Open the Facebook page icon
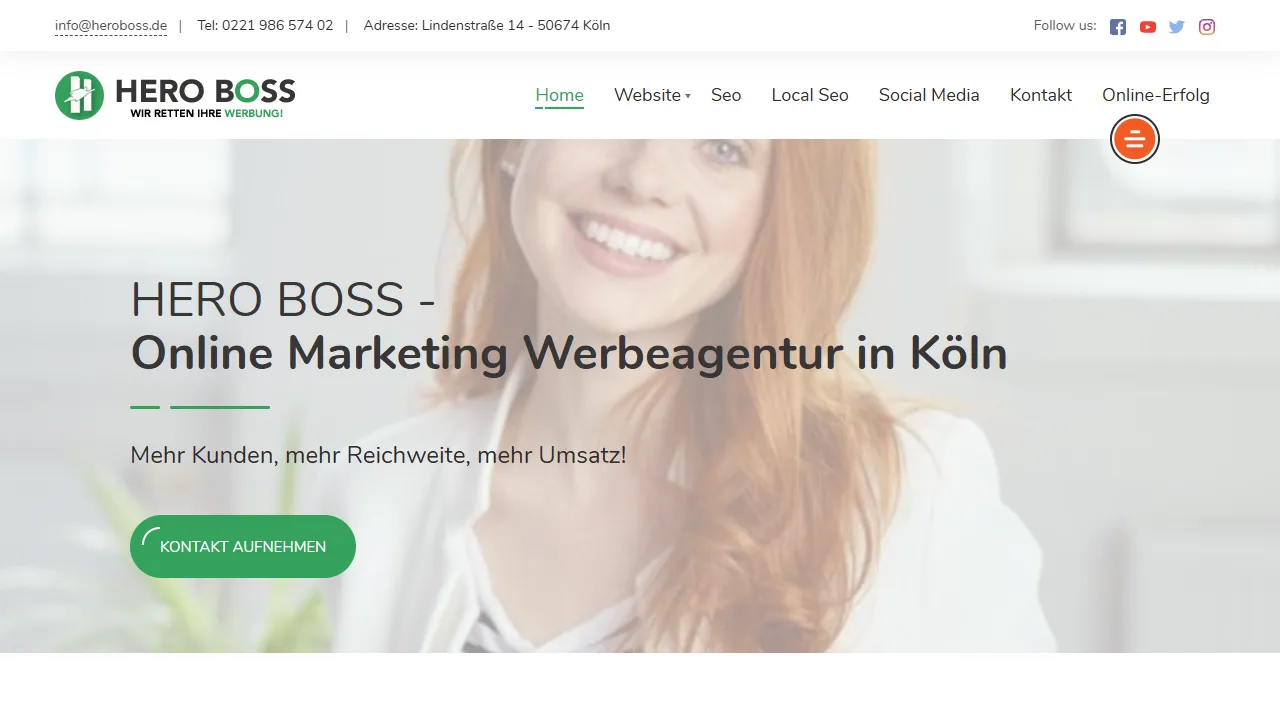Viewport: 1280px width, 720px height. [1117, 26]
